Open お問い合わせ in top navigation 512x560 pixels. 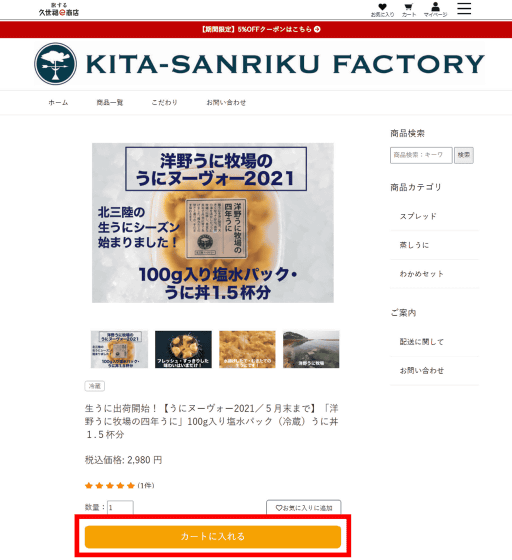(226, 102)
